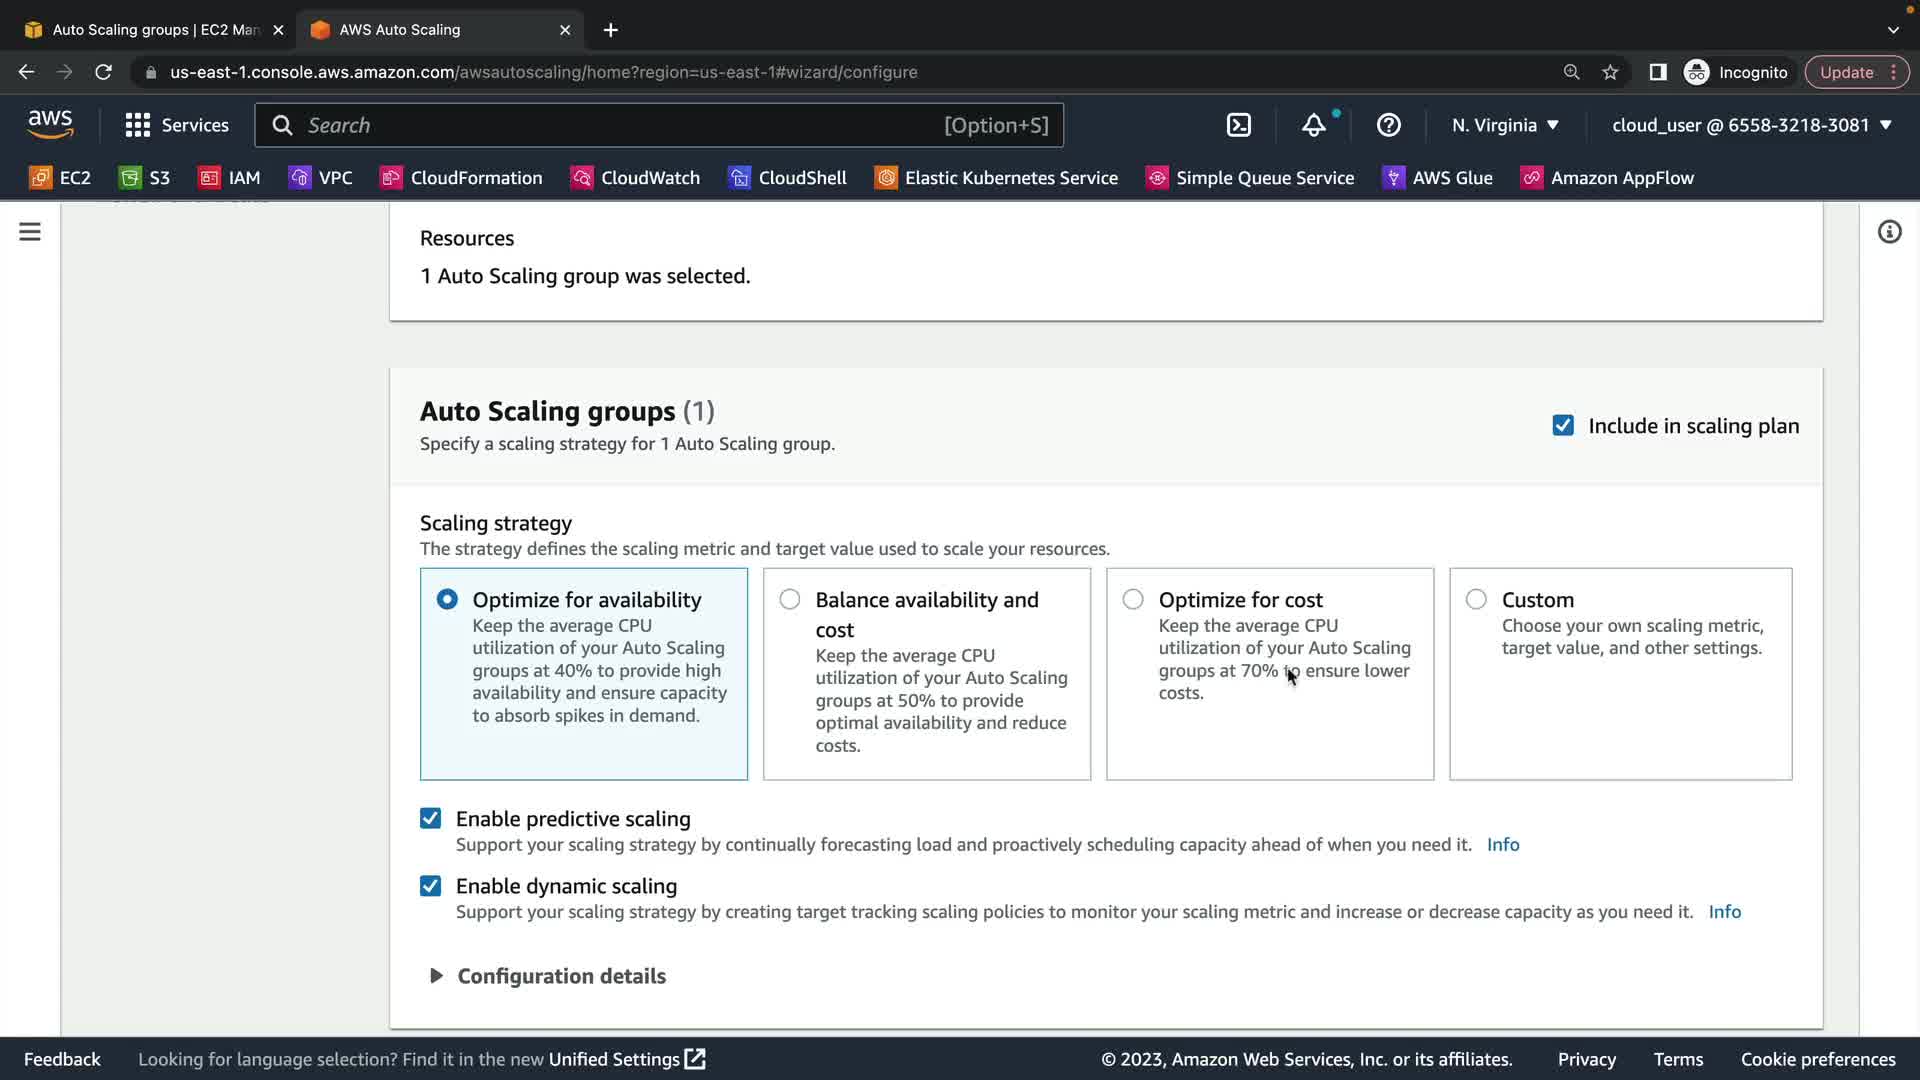
Task: Open the help question mark icon
Action: coord(1388,125)
